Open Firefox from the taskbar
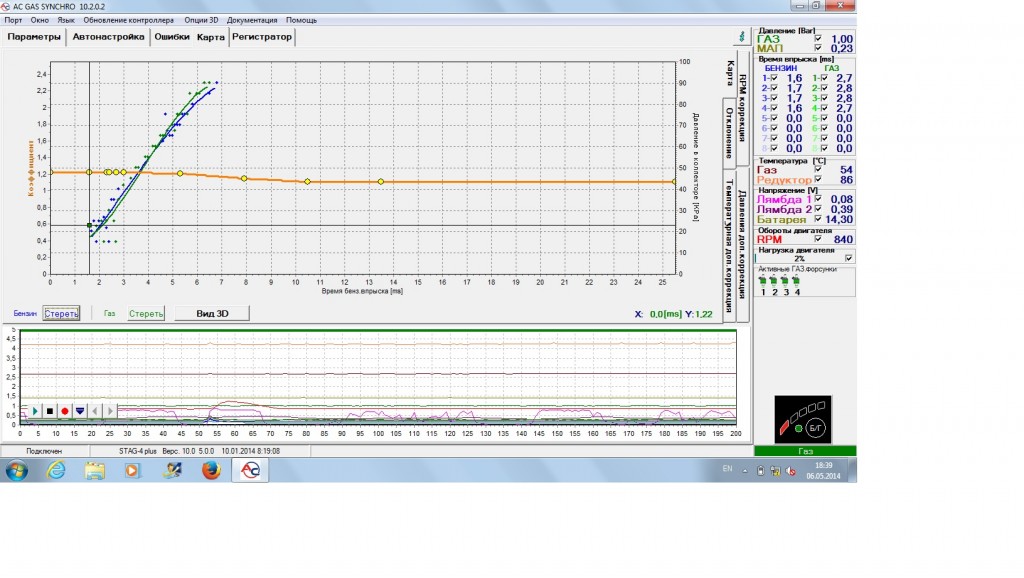This screenshot has width=1024, height=578. click(x=210, y=471)
